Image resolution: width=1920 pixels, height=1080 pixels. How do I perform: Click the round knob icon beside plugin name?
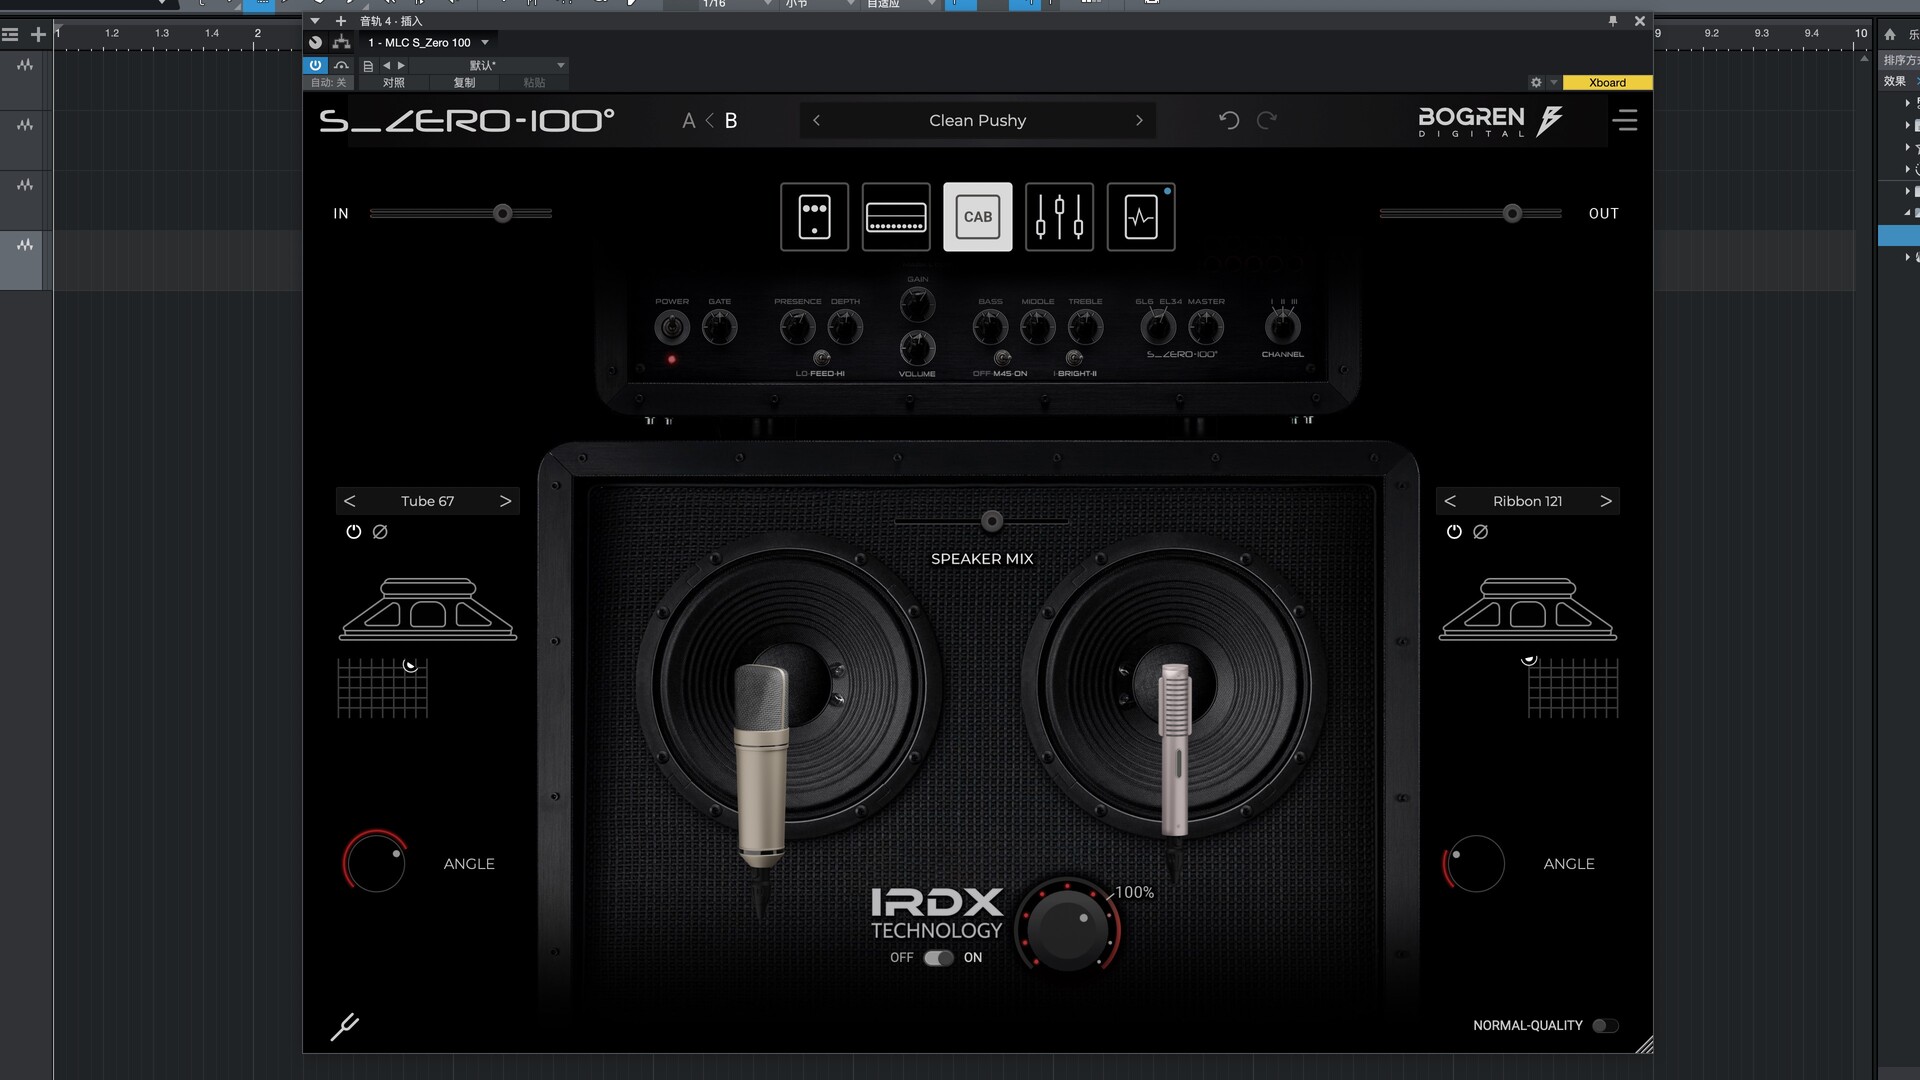point(315,42)
